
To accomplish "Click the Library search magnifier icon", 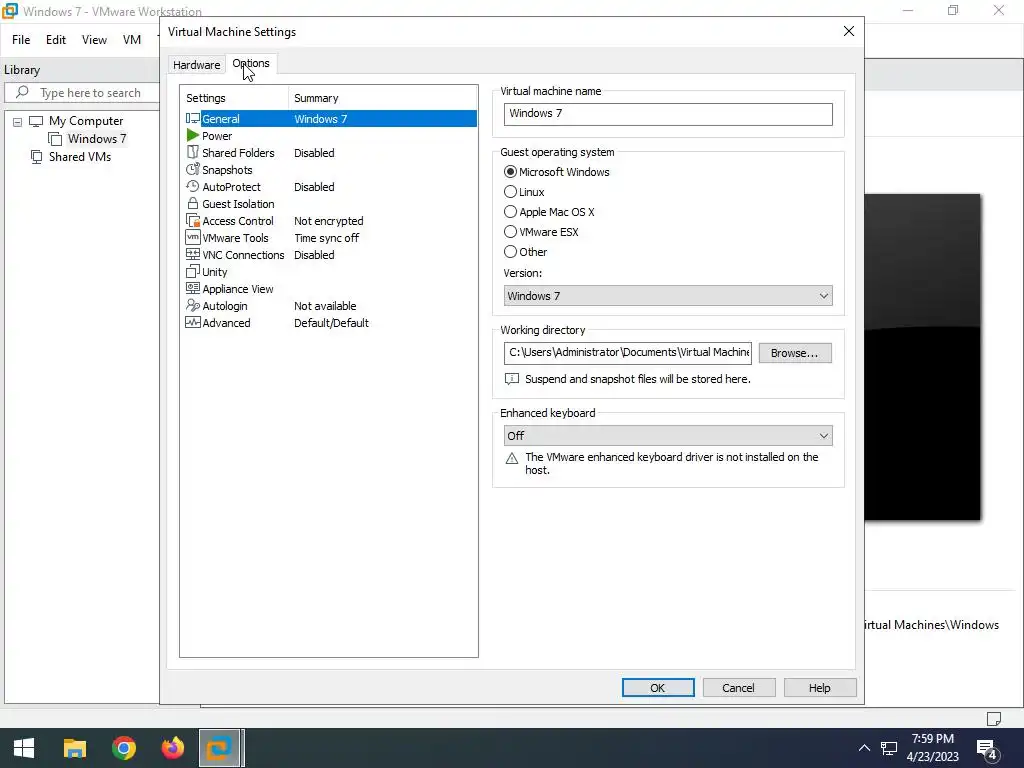I will click(22, 92).
